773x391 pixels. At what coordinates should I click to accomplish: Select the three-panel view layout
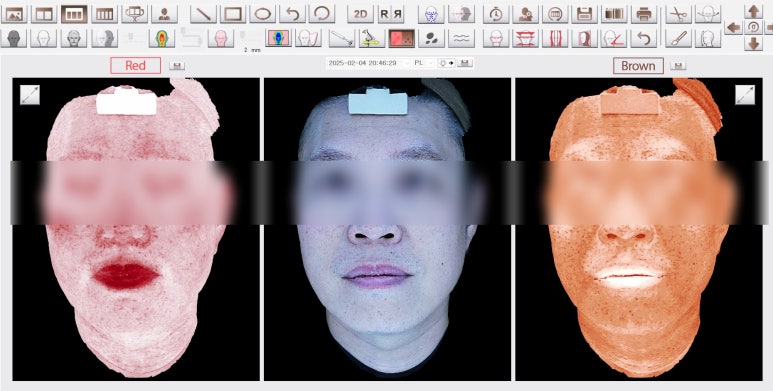pyautogui.click(x=74, y=14)
